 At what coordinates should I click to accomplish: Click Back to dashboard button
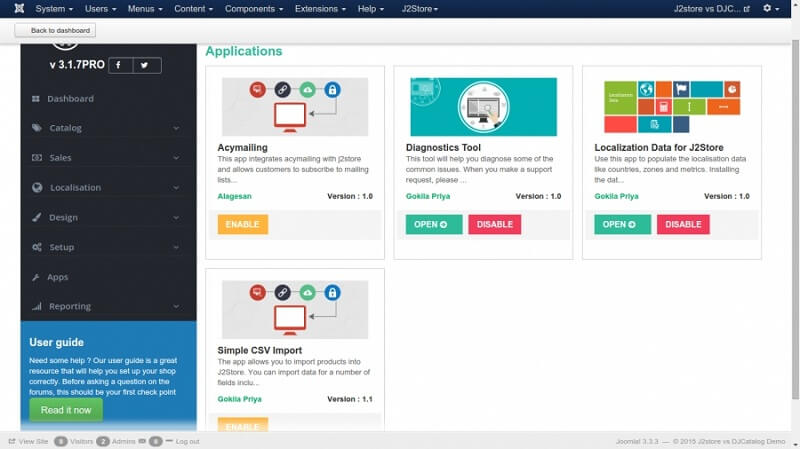pos(55,30)
